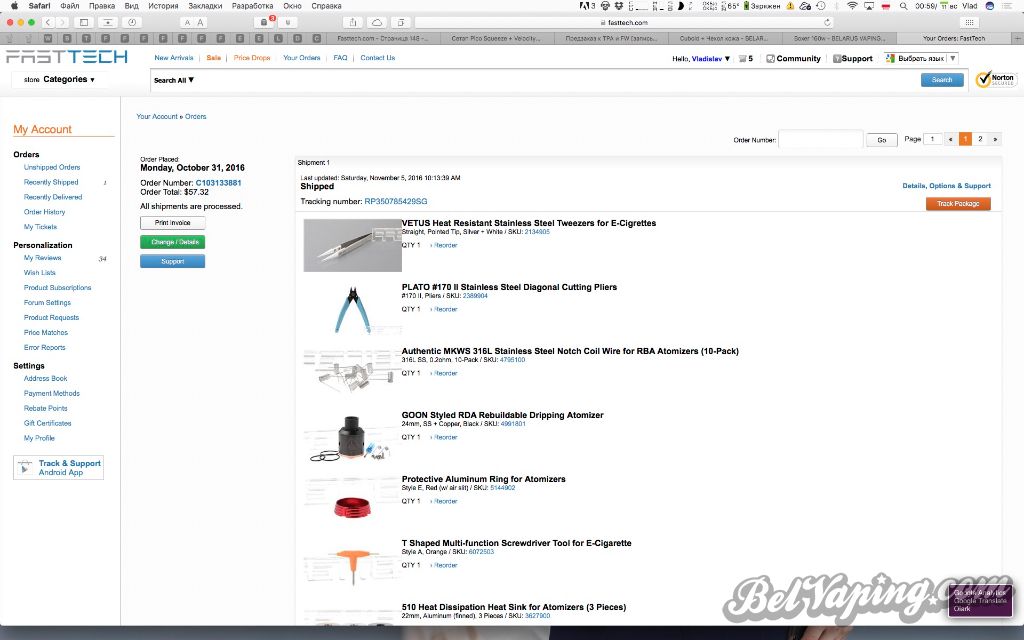This screenshot has height=640, width=1024.
Task: Open the iCloud tabs button
Action: click(x=377, y=22)
